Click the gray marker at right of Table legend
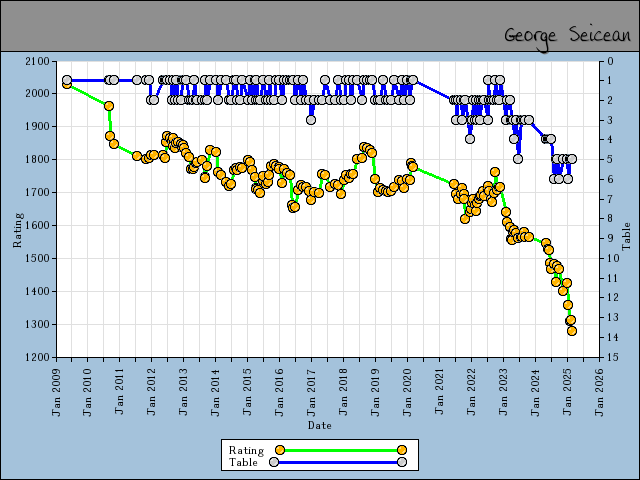Viewport: 640px width, 480px height. click(x=402, y=462)
